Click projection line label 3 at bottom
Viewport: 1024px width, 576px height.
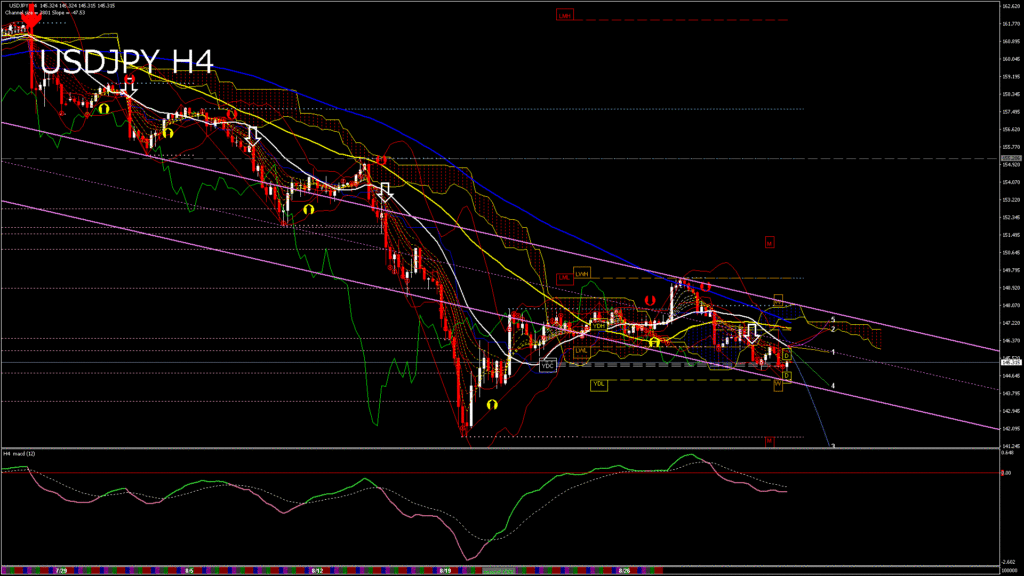pyautogui.click(x=834, y=446)
